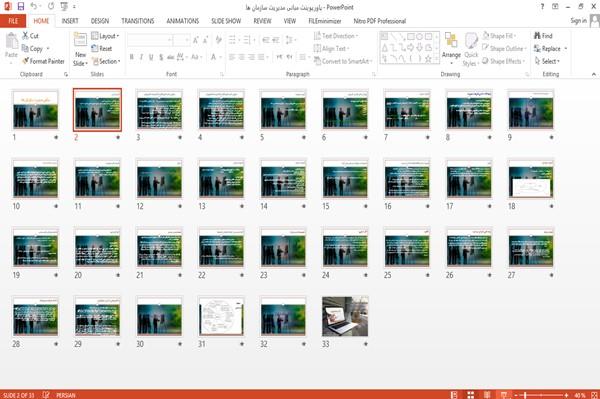The width and height of the screenshot is (600, 399).
Task: Activate the Format Painter tool
Action: tap(43, 61)
